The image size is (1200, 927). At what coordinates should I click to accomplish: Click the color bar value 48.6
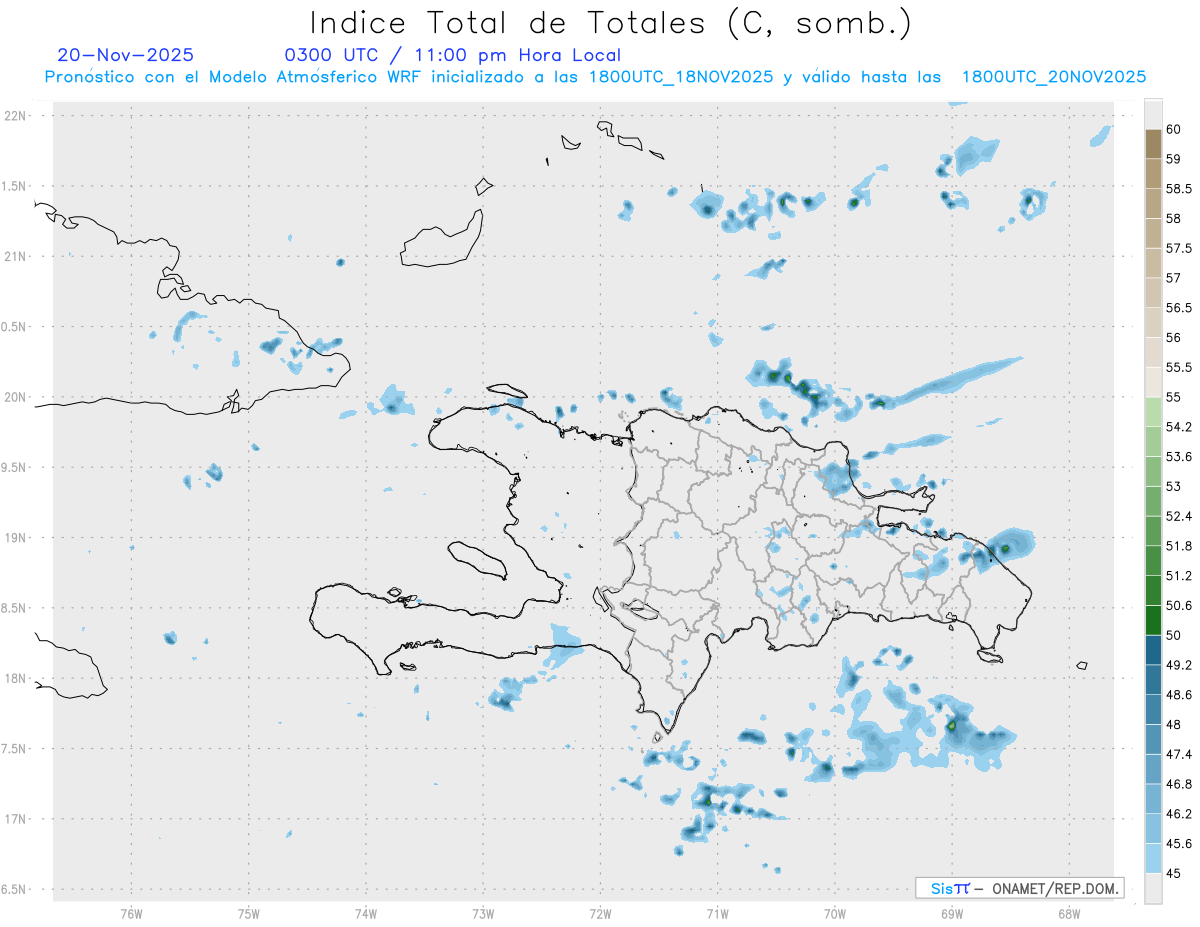tap(1178, 695)
